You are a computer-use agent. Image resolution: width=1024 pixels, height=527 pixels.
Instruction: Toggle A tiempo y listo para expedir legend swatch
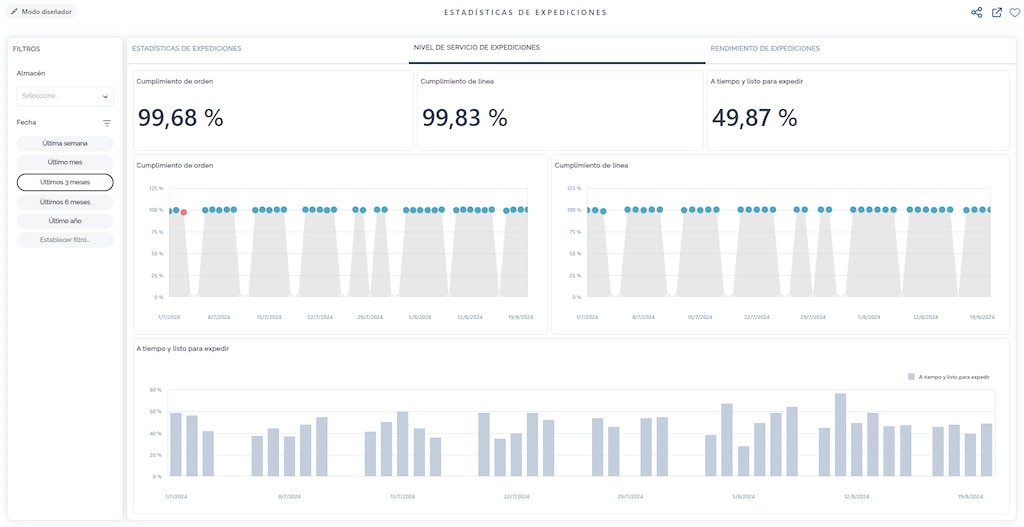point(912,377)
